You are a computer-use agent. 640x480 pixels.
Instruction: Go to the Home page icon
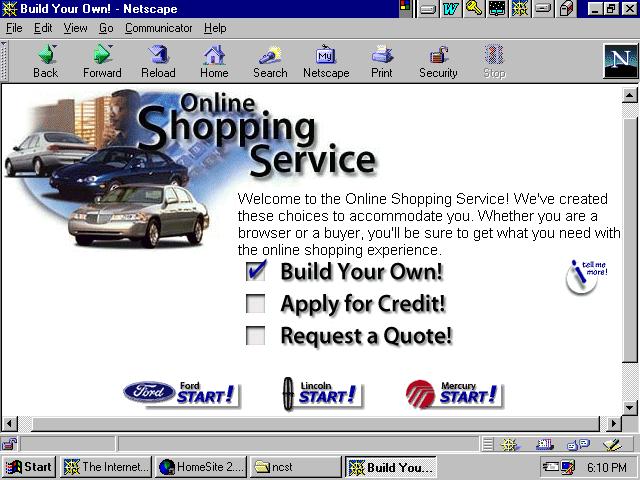click(214, 61)
